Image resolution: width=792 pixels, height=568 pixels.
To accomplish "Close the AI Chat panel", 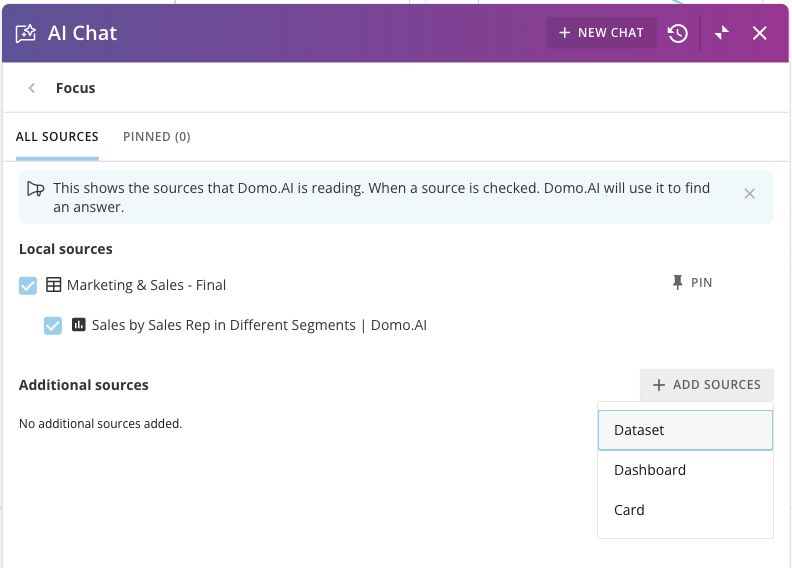I will pos(760,33).
